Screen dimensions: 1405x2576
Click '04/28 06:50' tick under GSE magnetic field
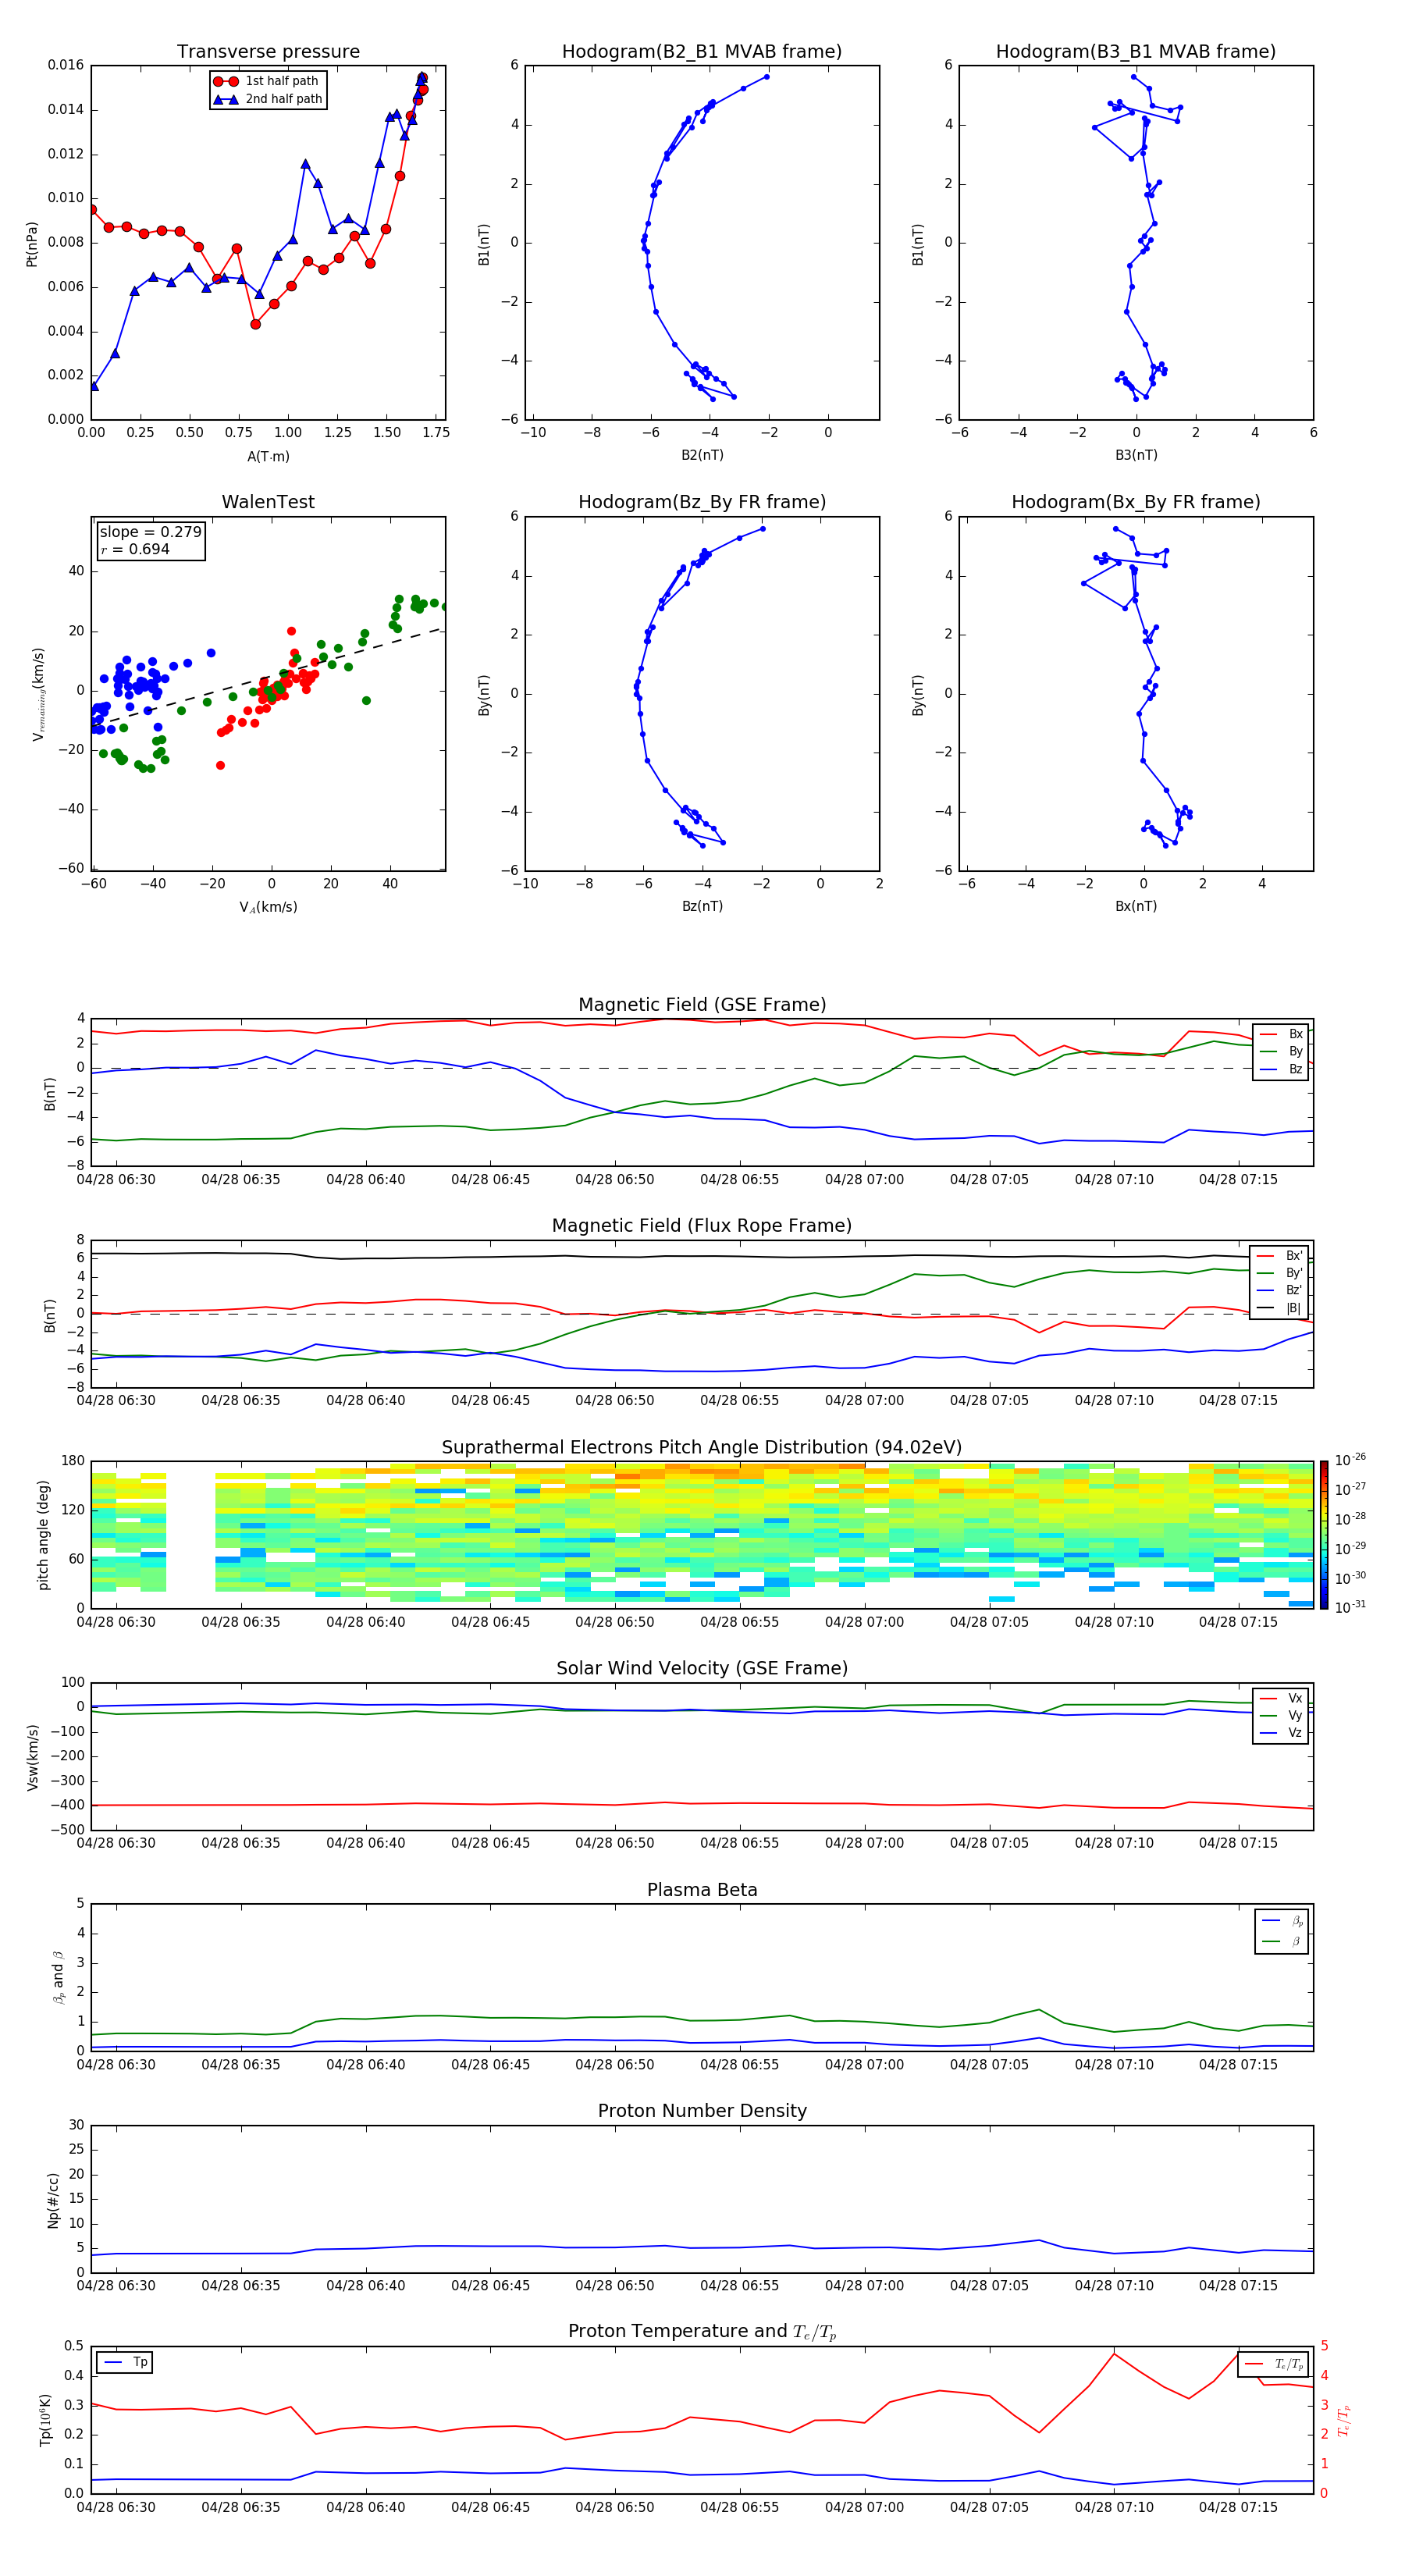615,1180
